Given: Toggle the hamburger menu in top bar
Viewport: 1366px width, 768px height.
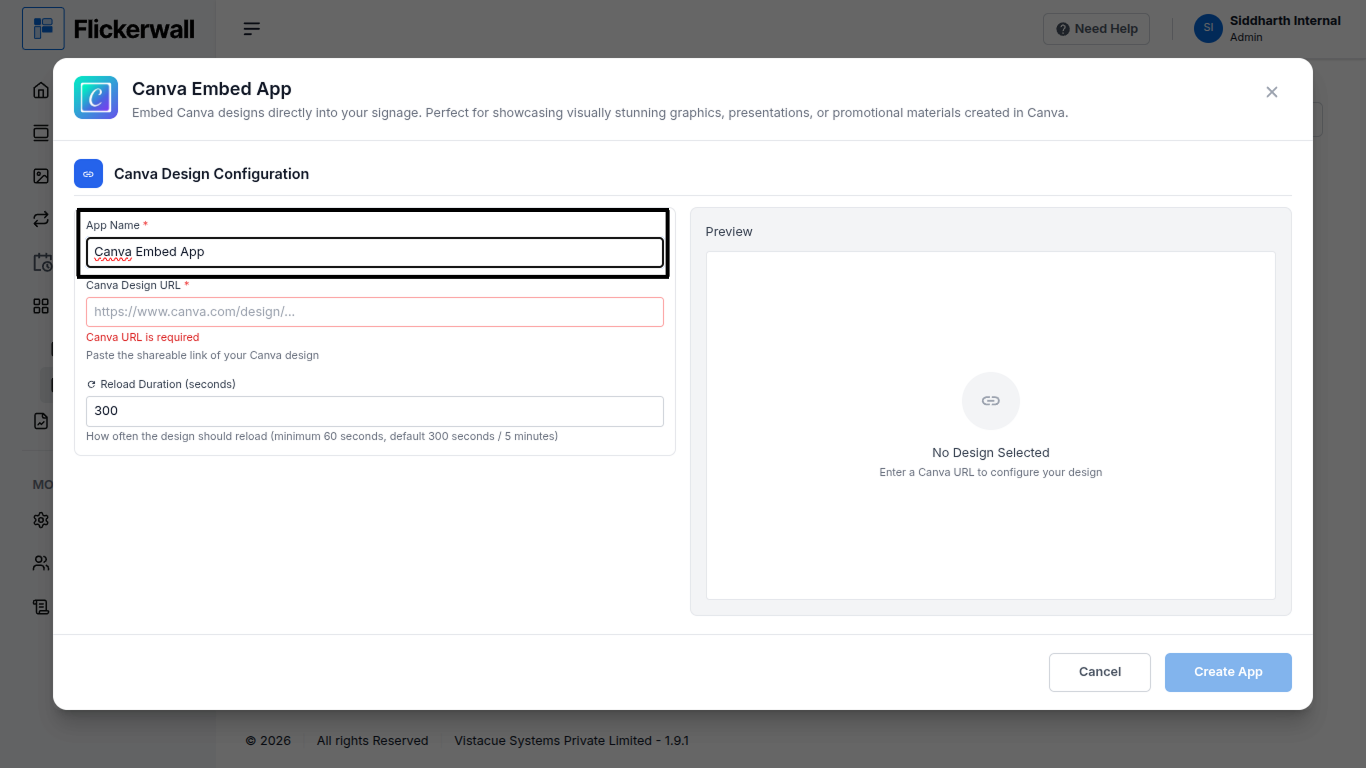Looking at the screenshot, I should [252, 29].
